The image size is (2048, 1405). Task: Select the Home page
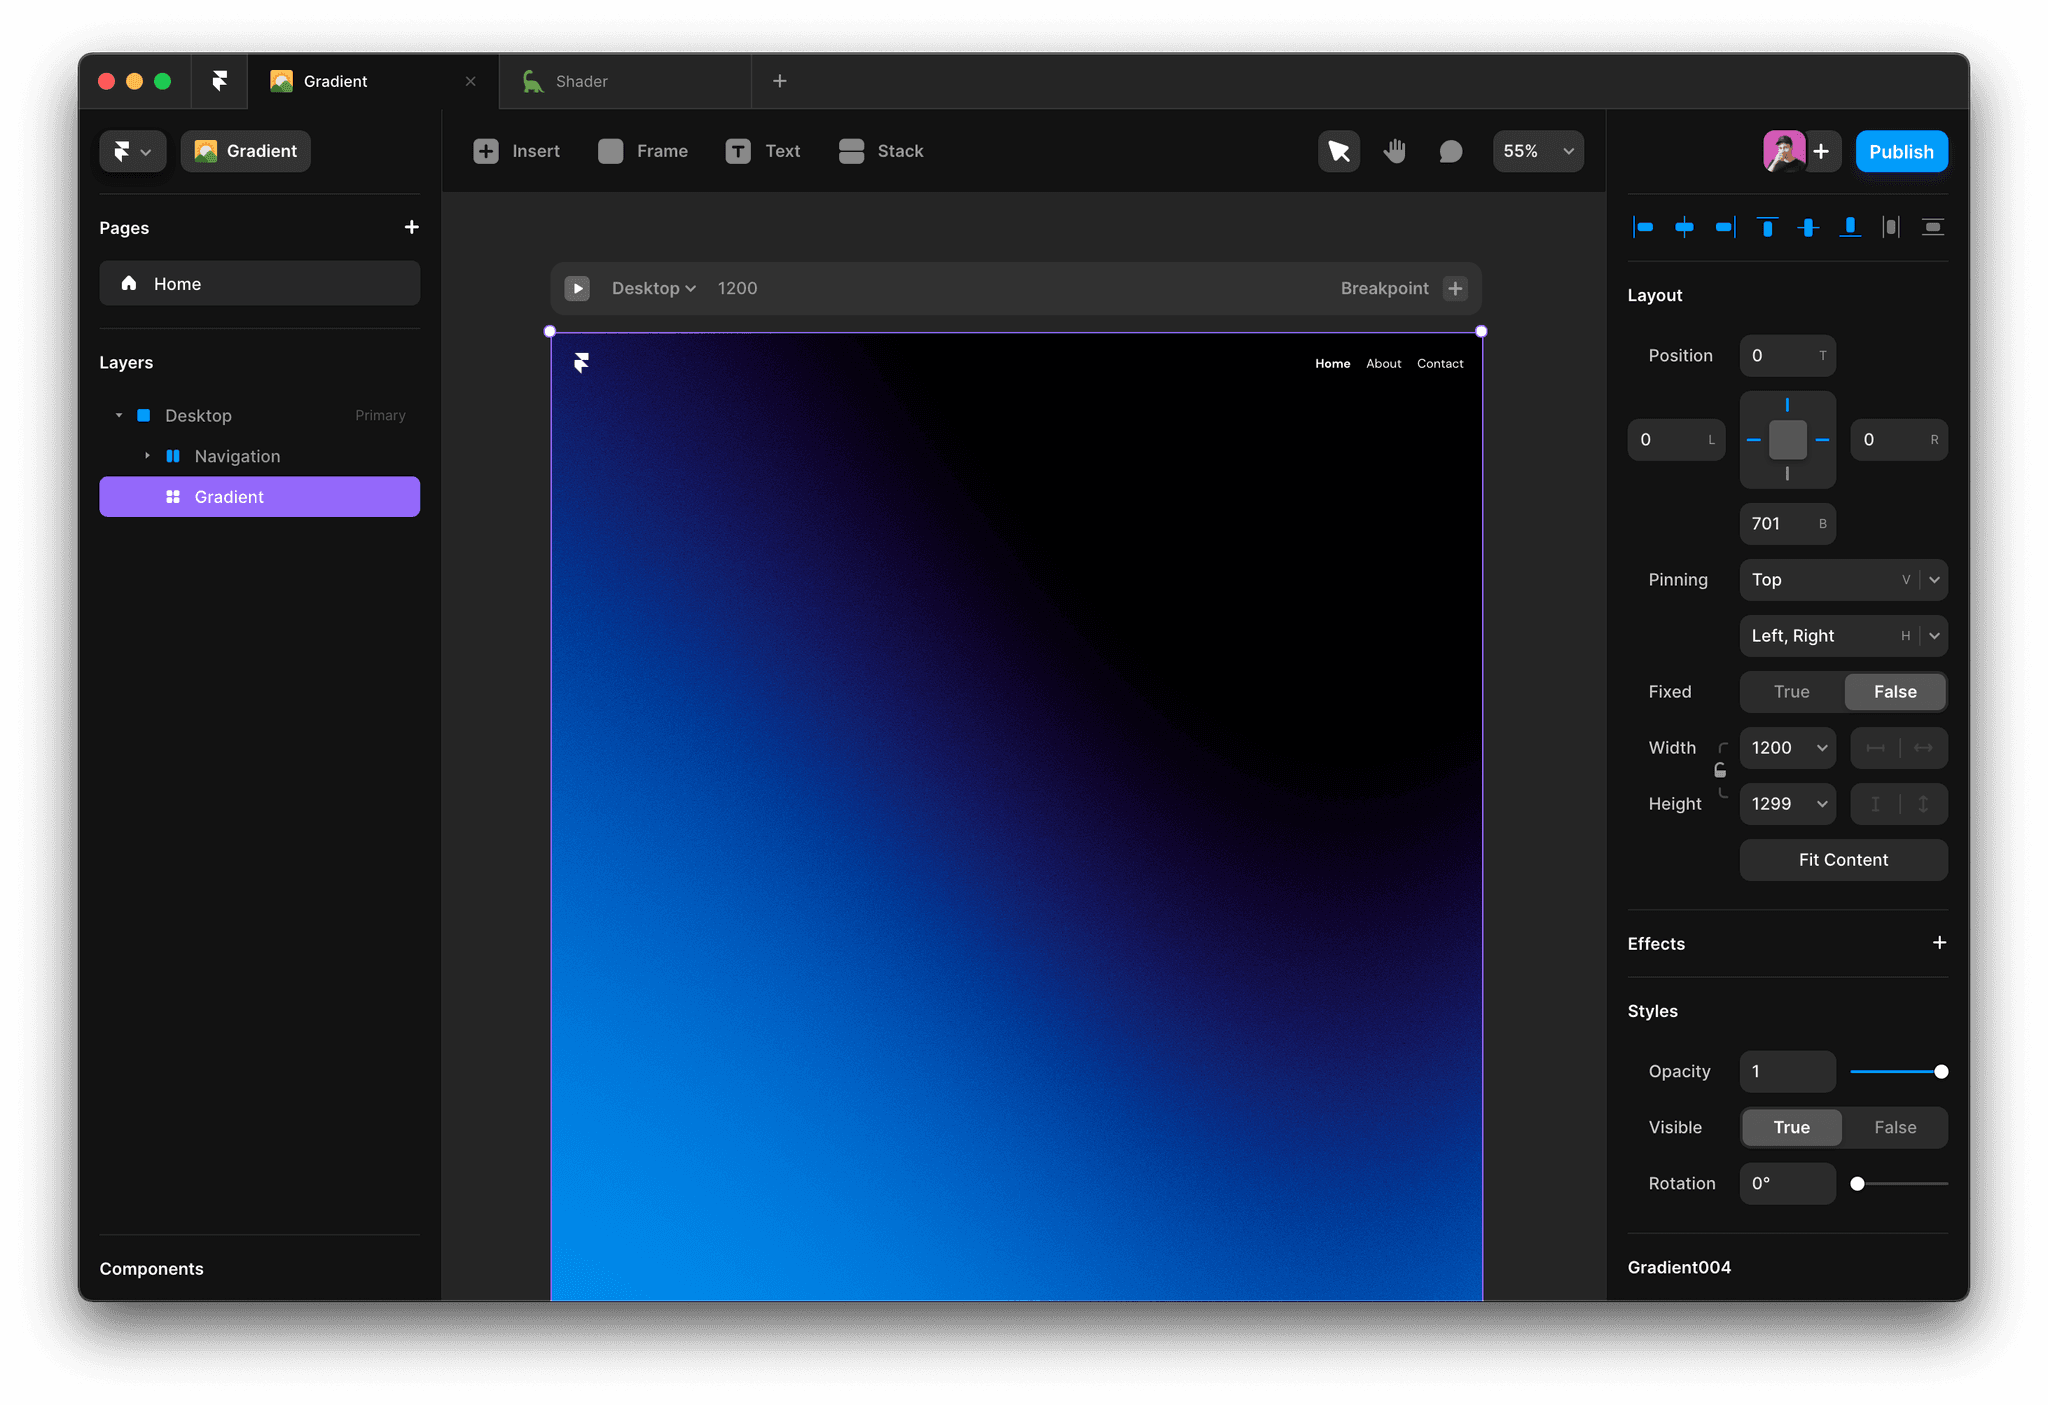(x=259, y=284)
